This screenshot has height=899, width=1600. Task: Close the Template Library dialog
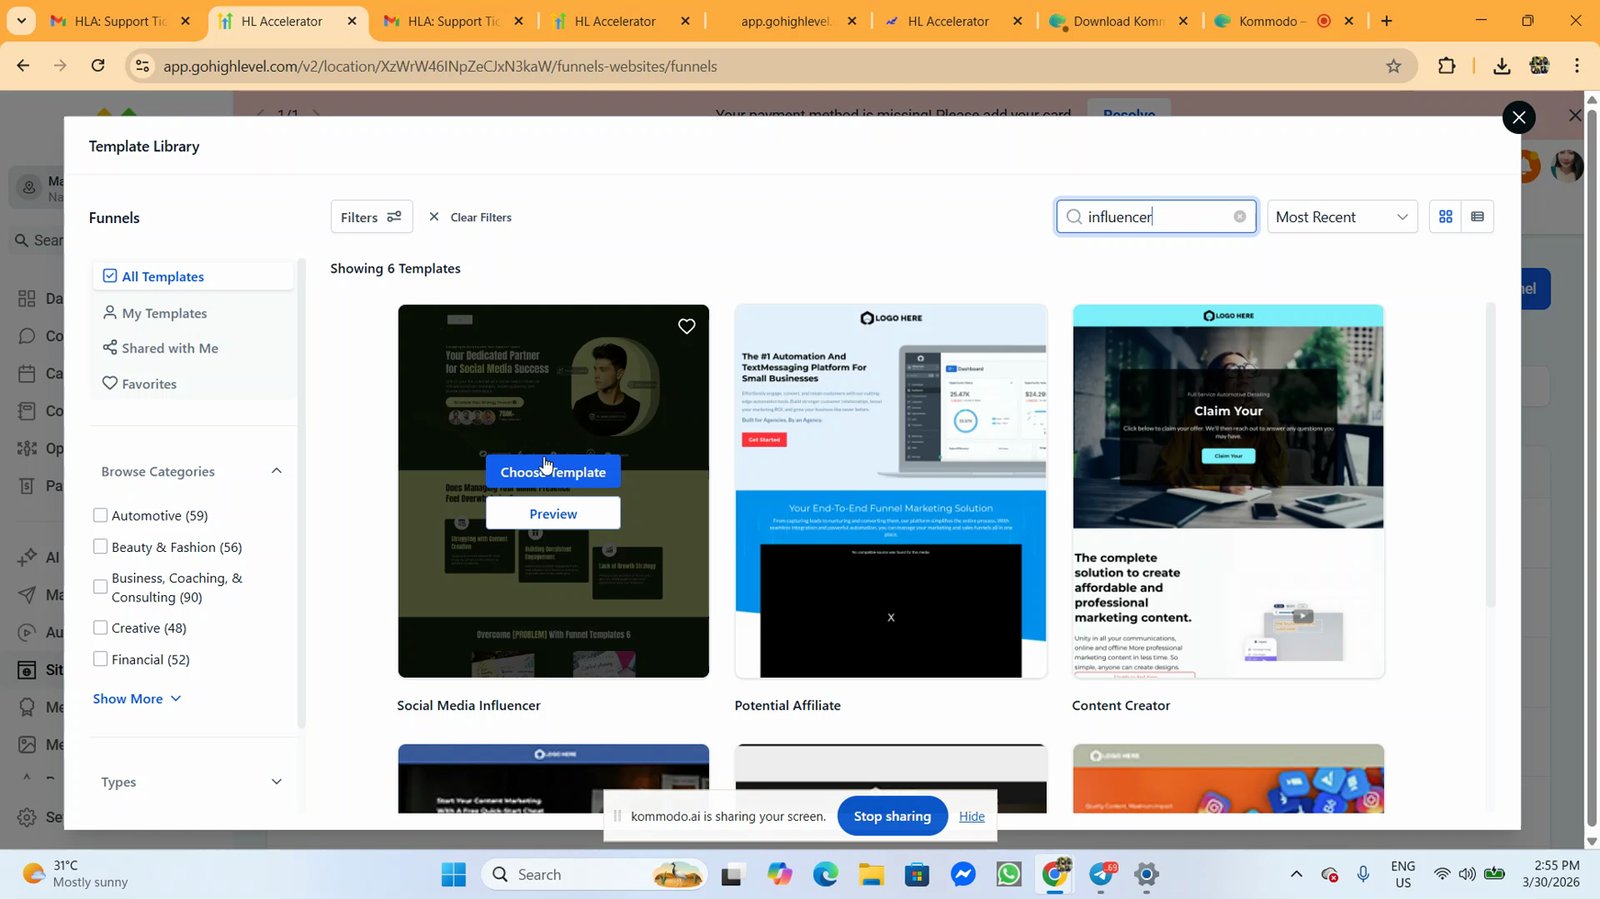1518,117
